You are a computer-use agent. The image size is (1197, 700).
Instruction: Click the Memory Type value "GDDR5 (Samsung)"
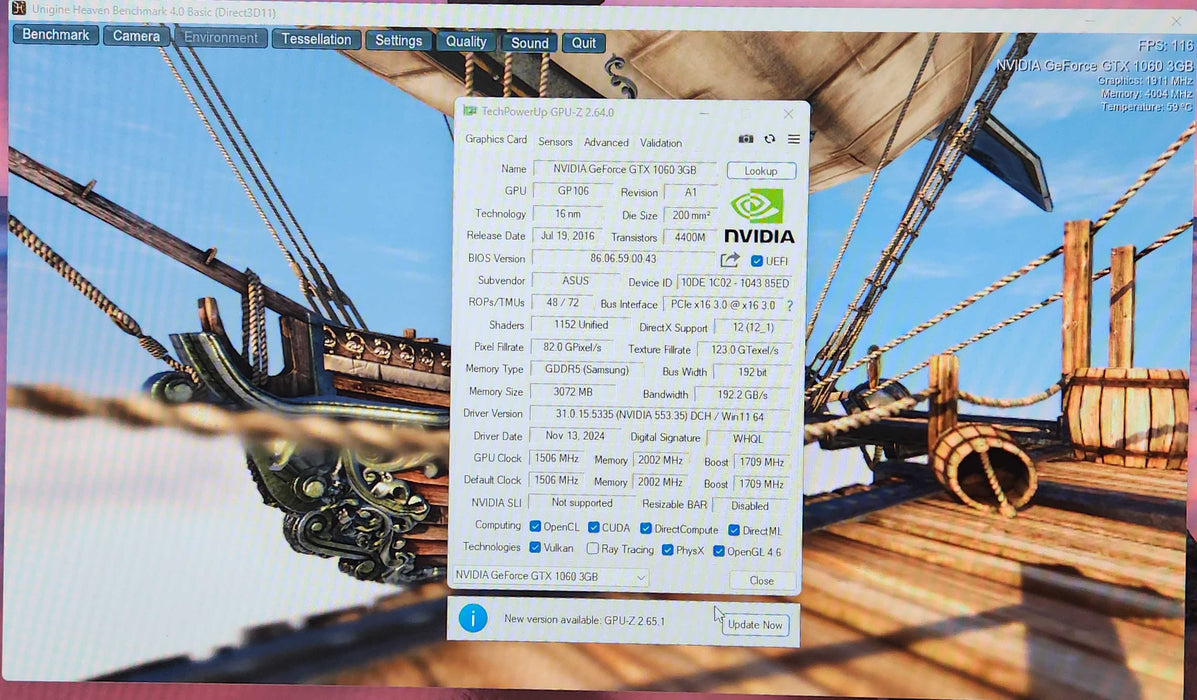tap(586, 369)
